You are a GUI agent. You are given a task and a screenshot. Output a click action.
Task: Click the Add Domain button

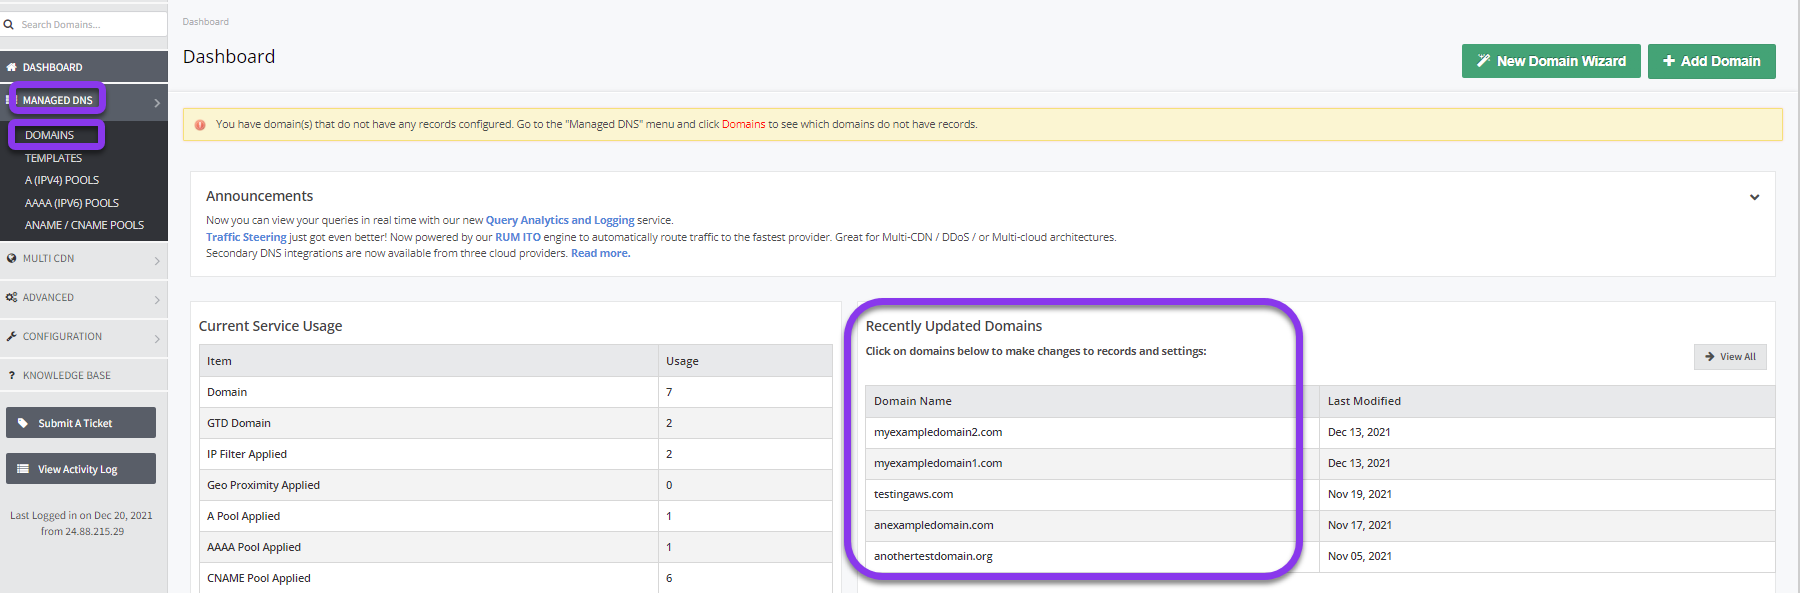[x=1712, y=61]
